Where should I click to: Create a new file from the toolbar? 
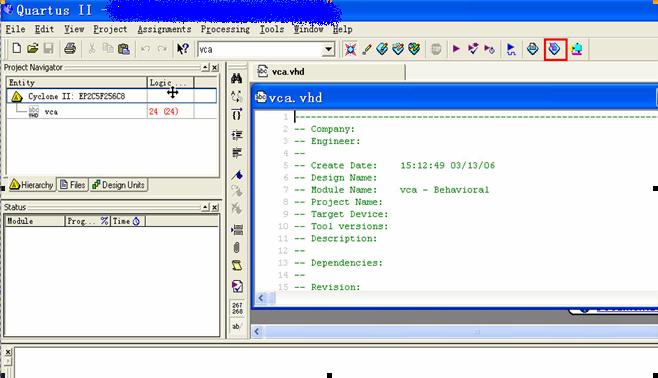click(x=16, y=49)
